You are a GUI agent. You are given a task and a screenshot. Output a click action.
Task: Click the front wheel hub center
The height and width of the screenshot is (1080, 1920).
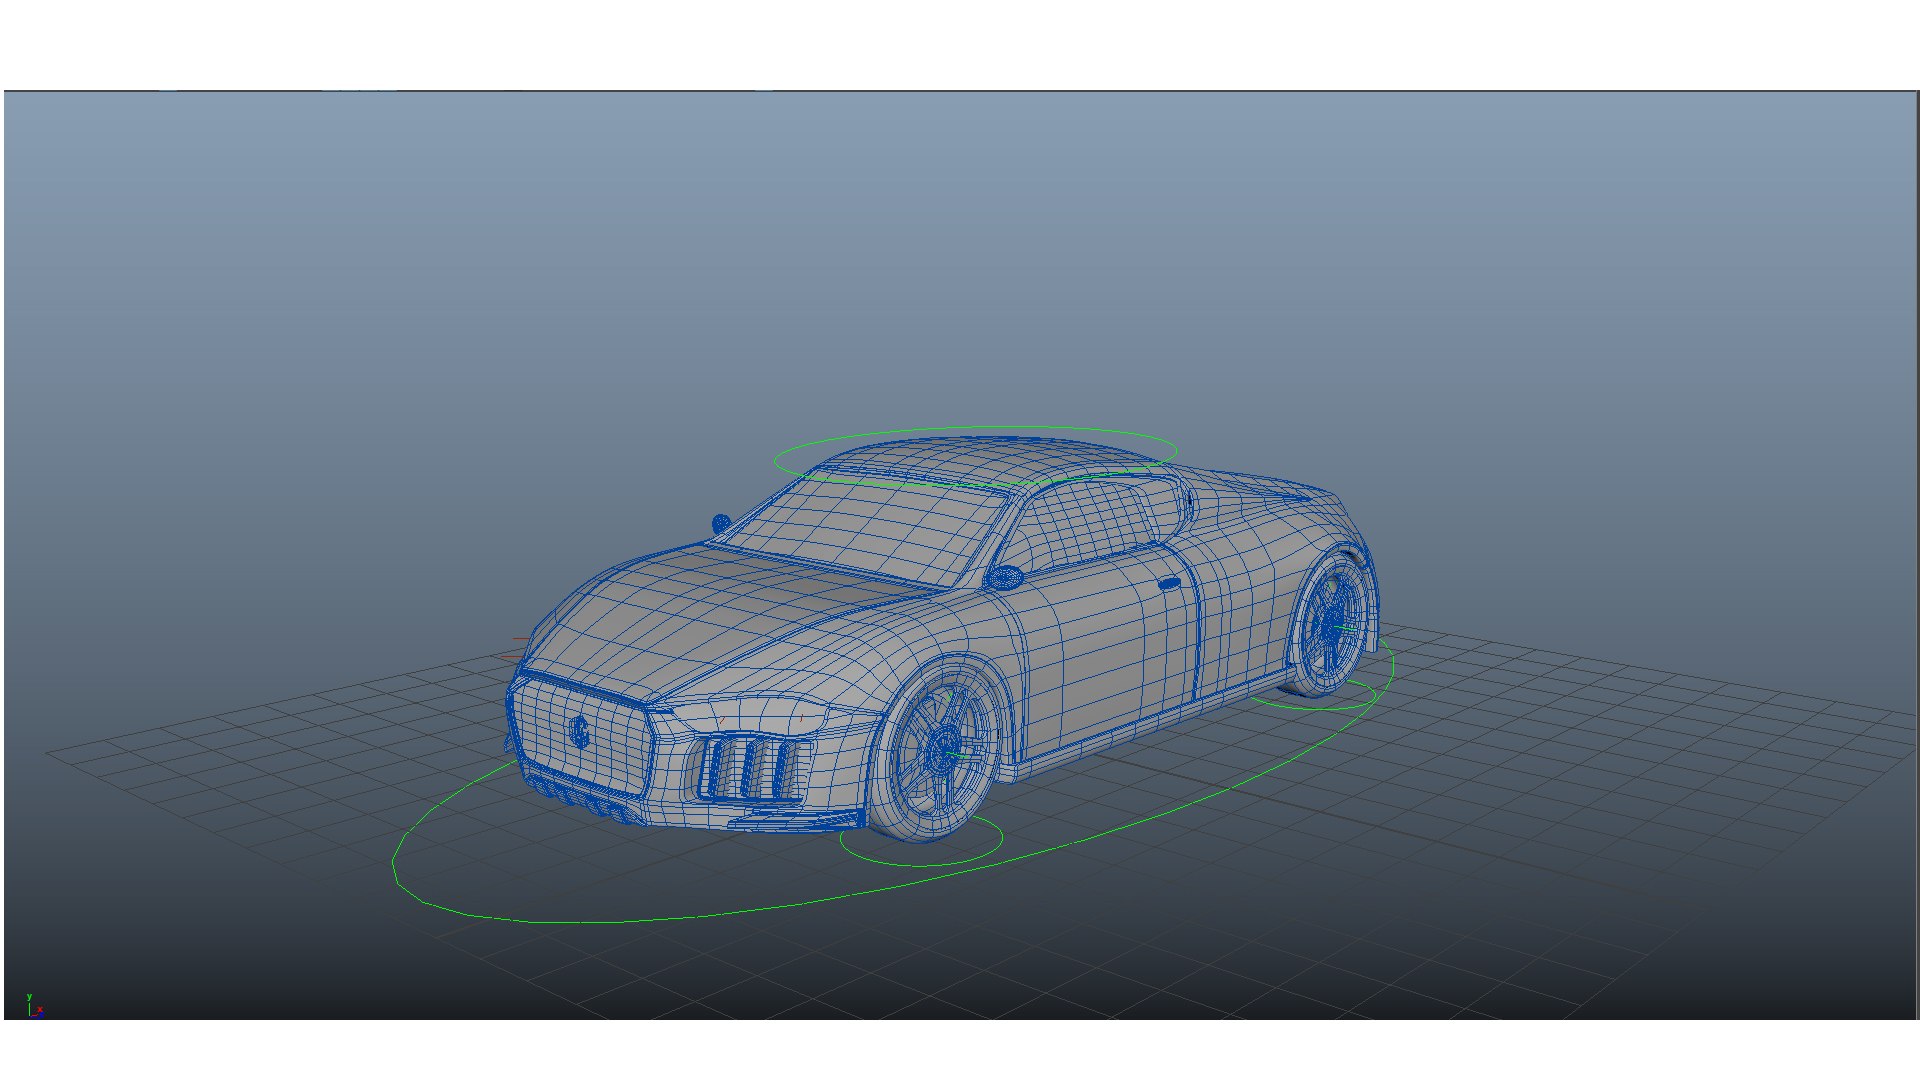(x=944, y=750)
